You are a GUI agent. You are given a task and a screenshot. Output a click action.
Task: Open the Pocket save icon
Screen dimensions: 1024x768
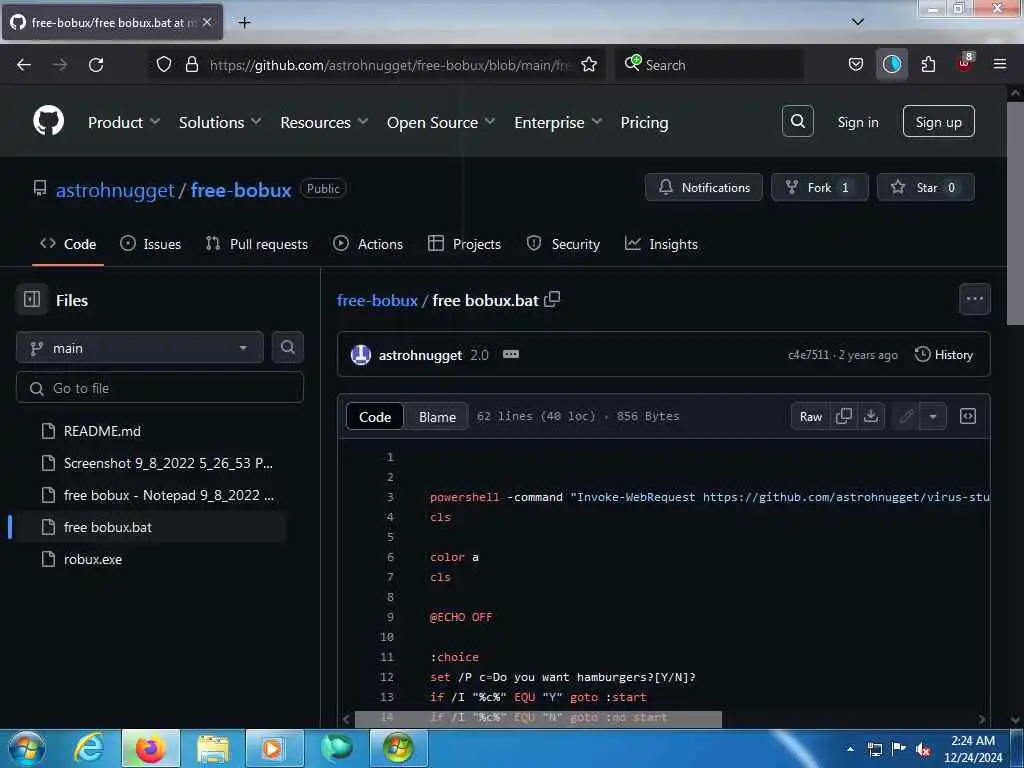pyautogui.click(x=856, y=64)
